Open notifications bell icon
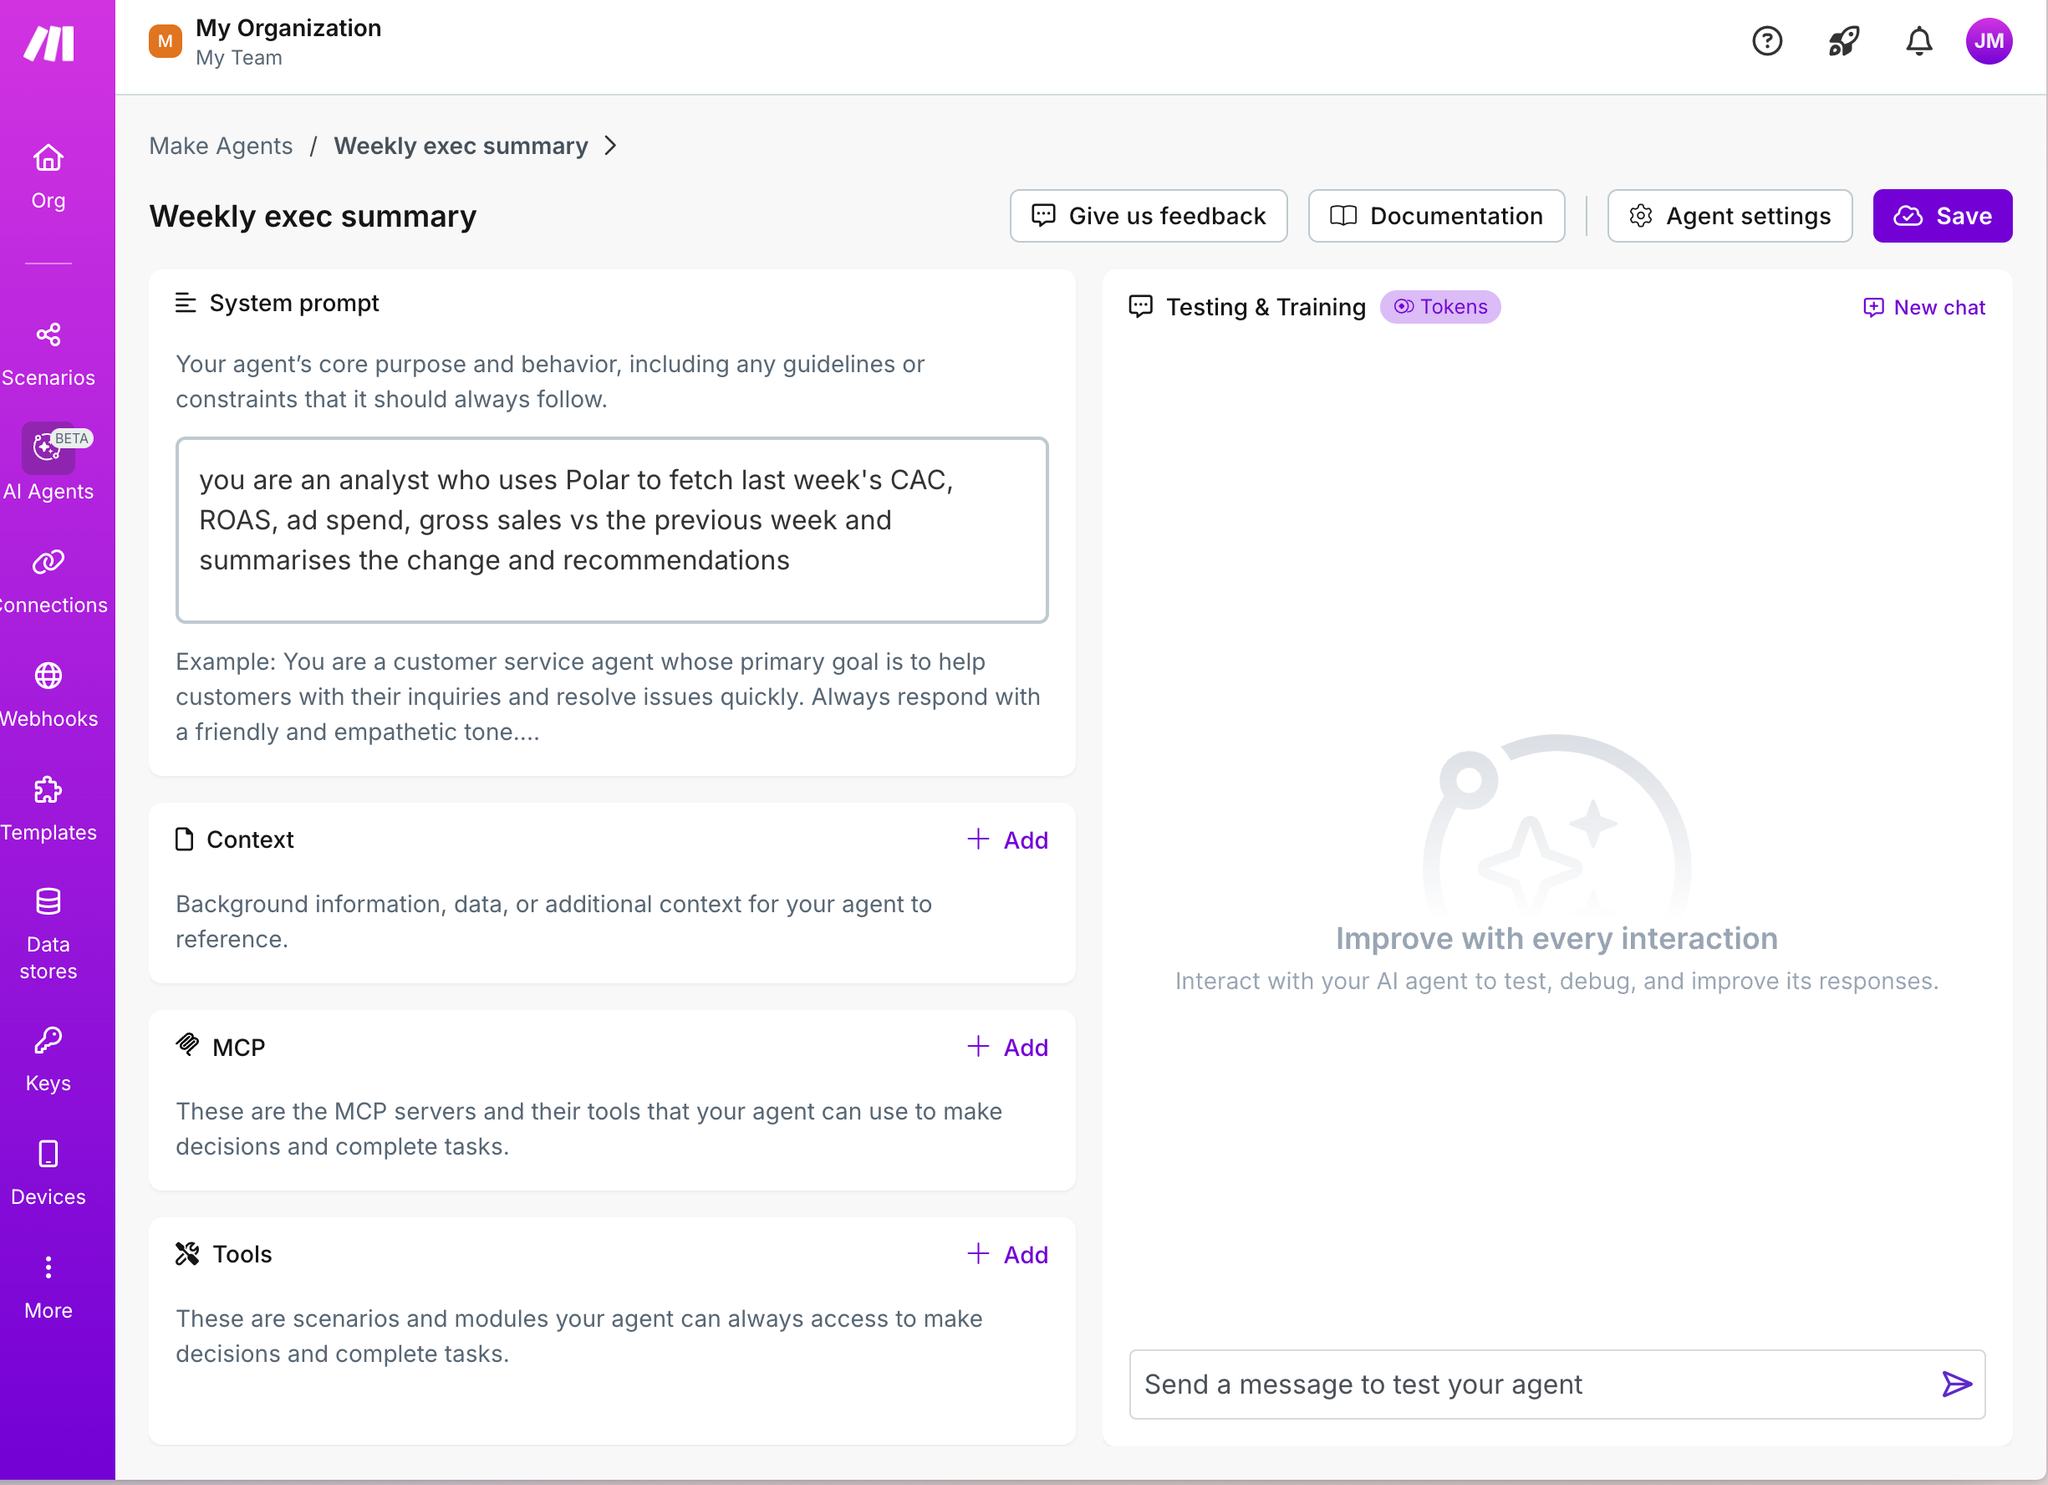The height and width of the screenshot is (1485, 2048). pyautogui.click(x=1918, y=41)
